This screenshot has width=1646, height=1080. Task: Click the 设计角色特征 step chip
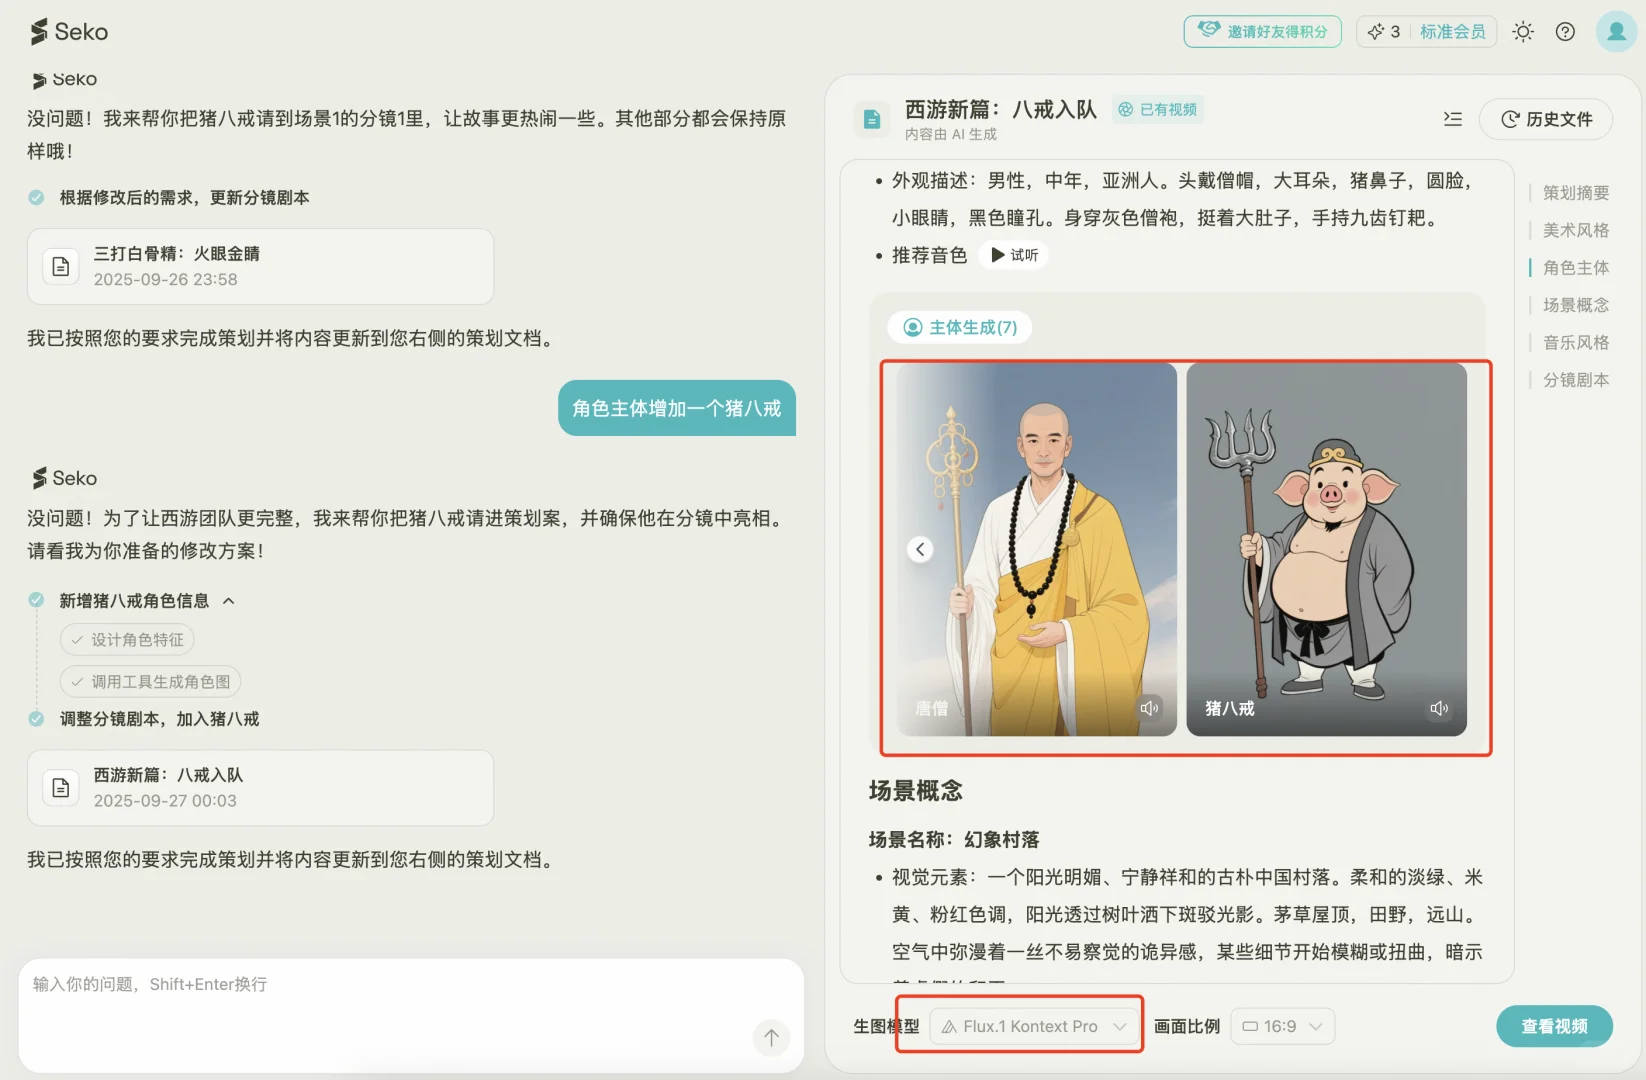click(127, 640)
